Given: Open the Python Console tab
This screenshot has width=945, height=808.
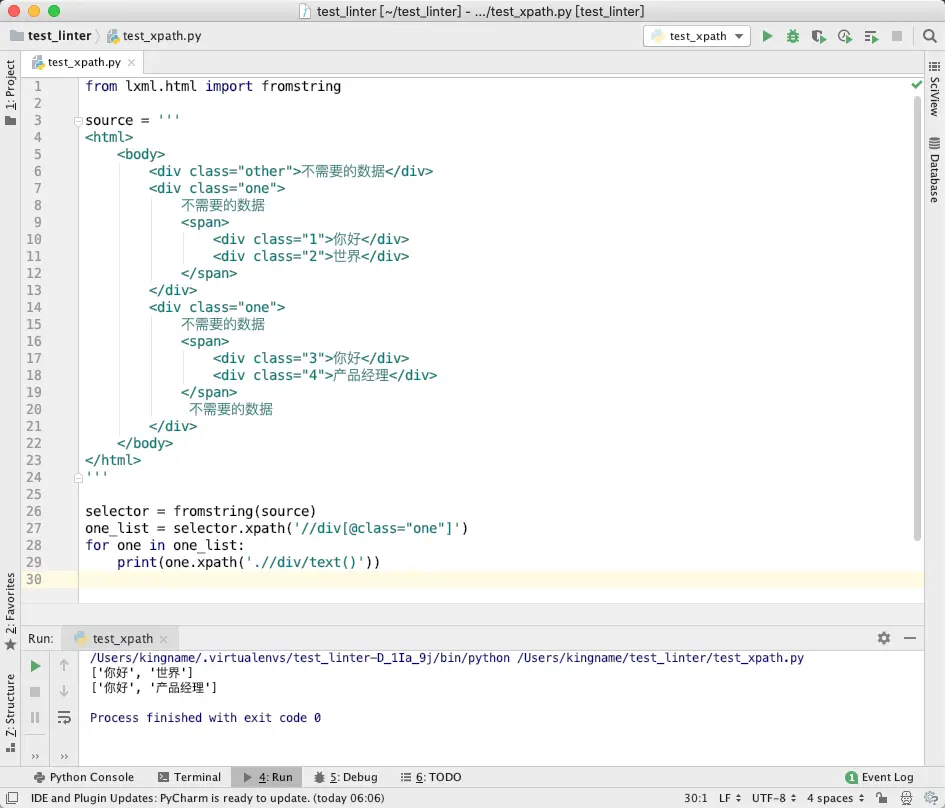Looking at the screenshot, I should point(84,777).
